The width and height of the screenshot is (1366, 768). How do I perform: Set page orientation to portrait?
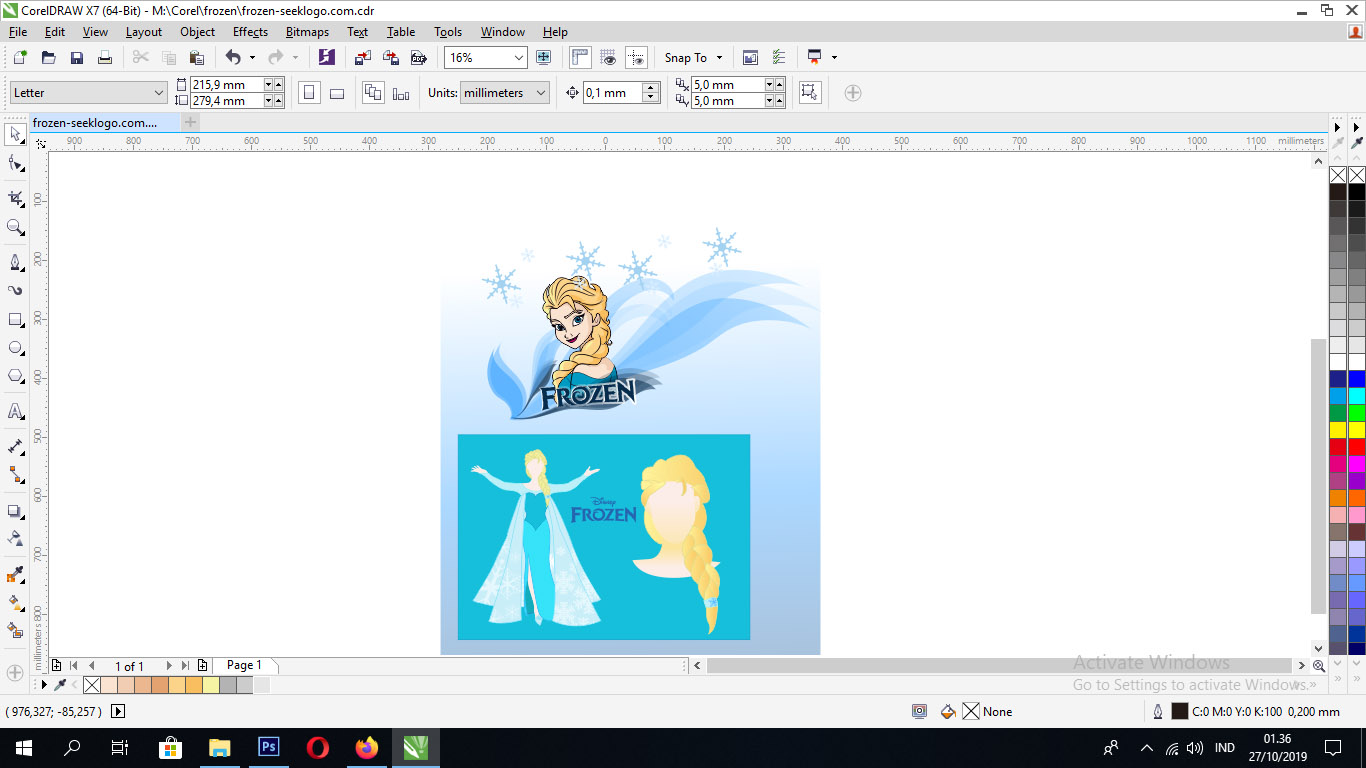(x=309, y=93)
